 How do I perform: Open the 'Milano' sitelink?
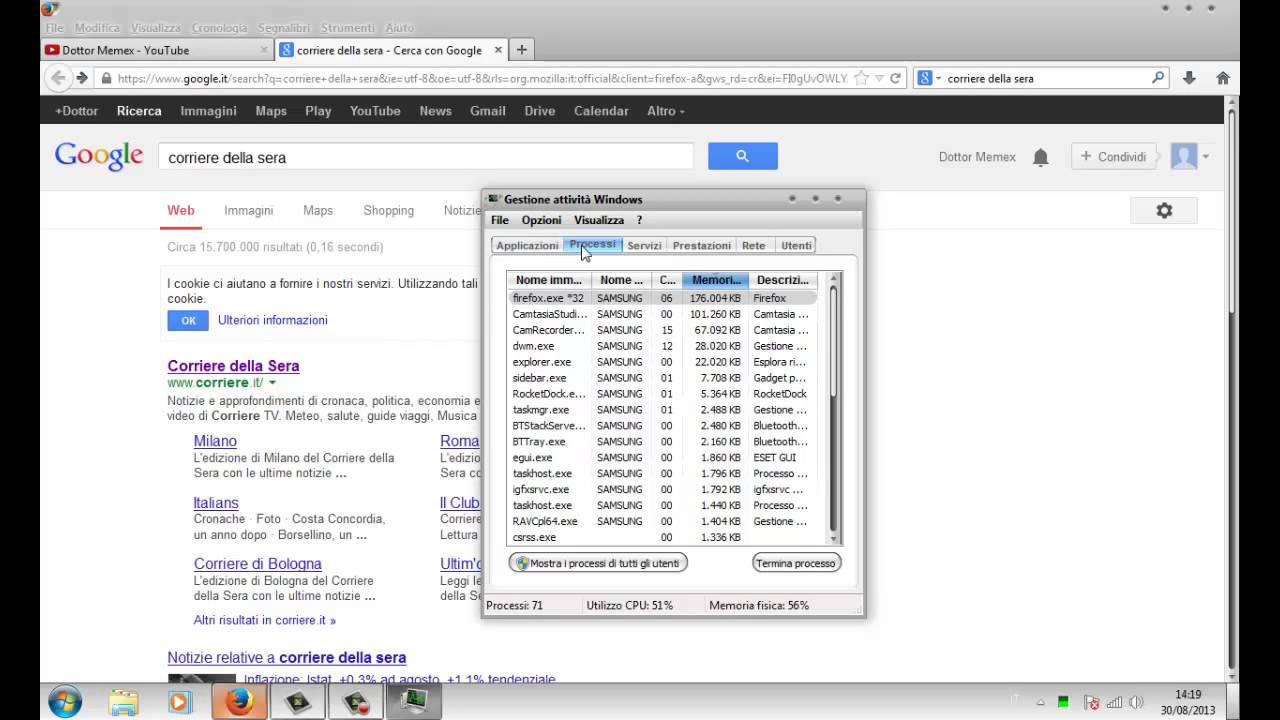point(215,441)
